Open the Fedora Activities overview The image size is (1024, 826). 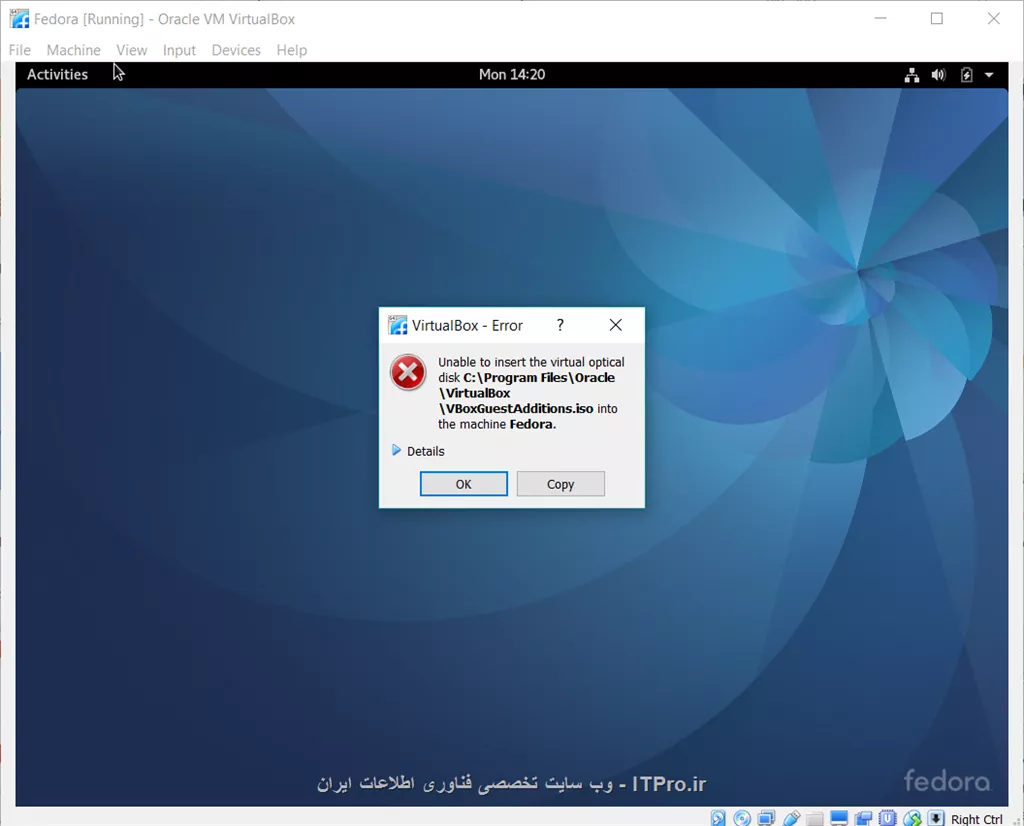pyautogui.click(x=57, y=74)
